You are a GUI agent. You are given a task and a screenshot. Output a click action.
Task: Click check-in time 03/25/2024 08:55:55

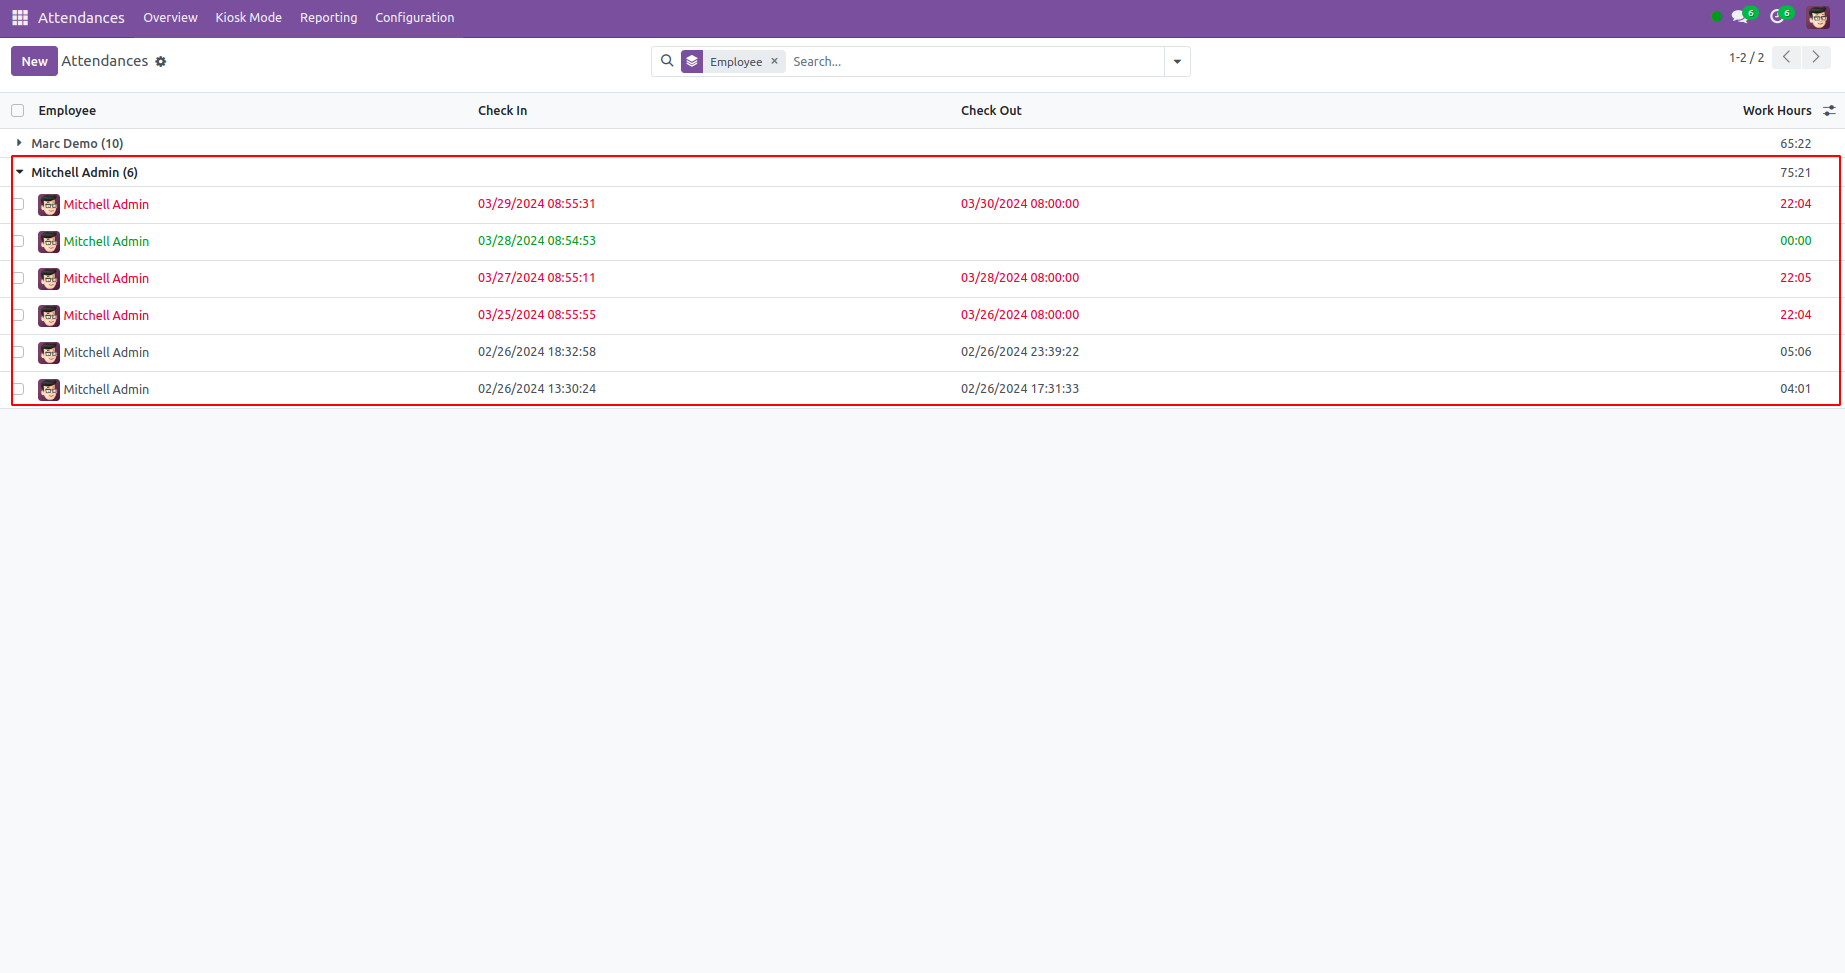pyautogui.click(x=537, y=315)
